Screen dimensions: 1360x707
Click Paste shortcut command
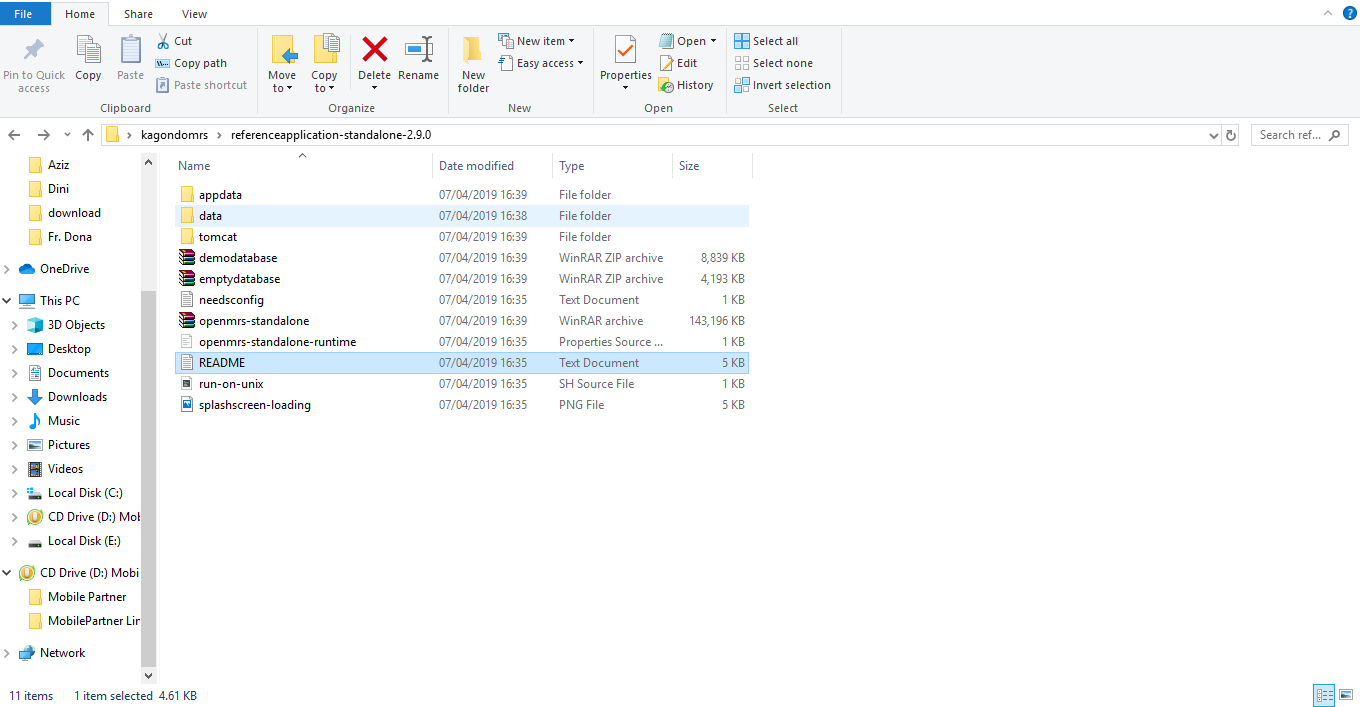click(201, 85)
